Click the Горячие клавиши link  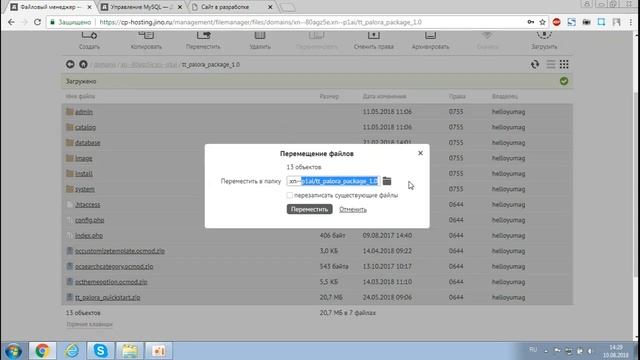pyautogui.click(x=89, y=324)
